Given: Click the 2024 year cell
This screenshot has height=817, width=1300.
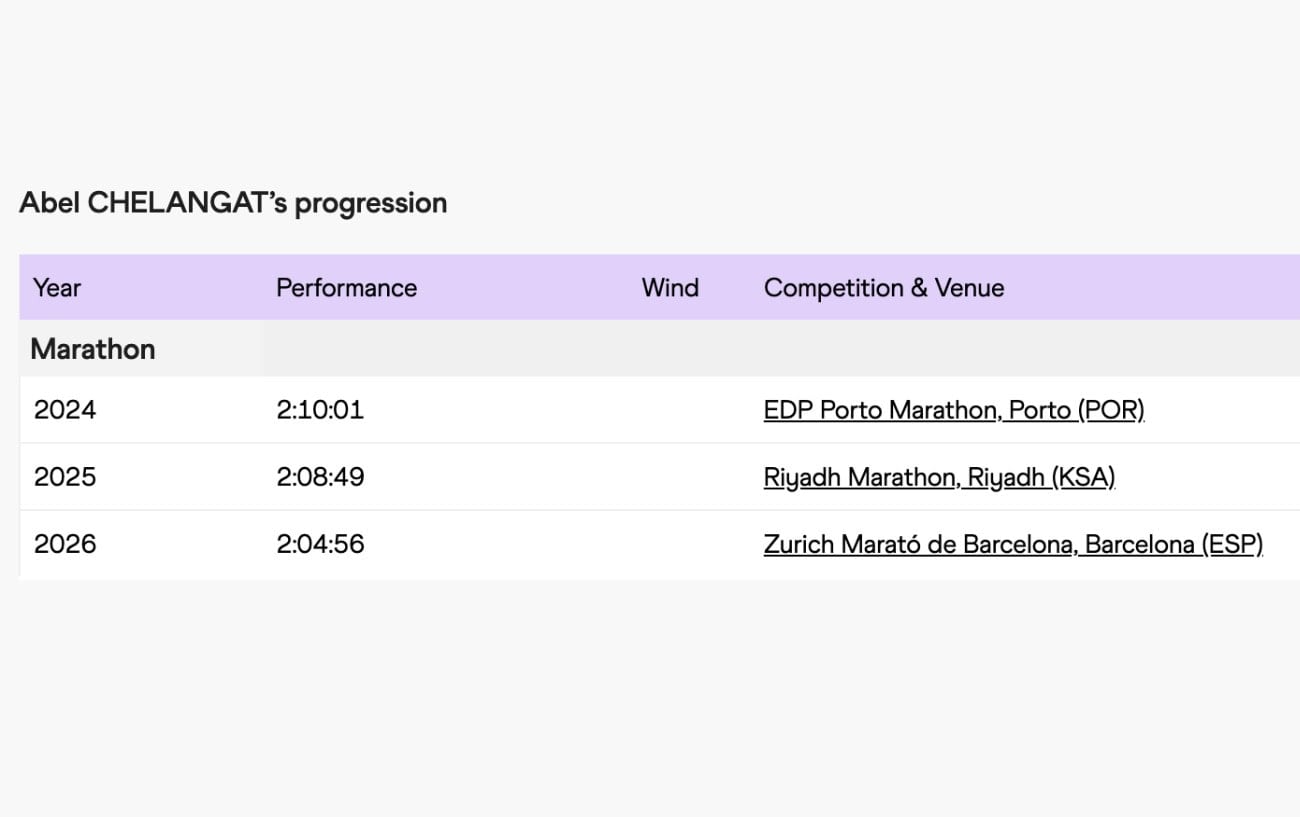Looking at the screenshot, I should [x=65, y=410].
